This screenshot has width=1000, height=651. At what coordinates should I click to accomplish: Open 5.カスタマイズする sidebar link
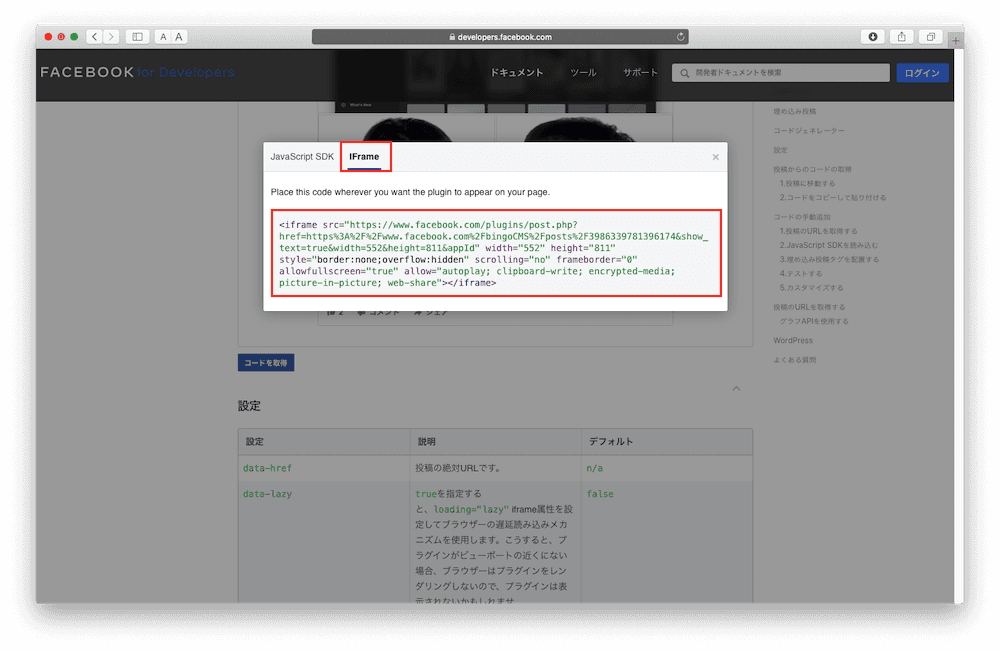(x=811, y=288)
